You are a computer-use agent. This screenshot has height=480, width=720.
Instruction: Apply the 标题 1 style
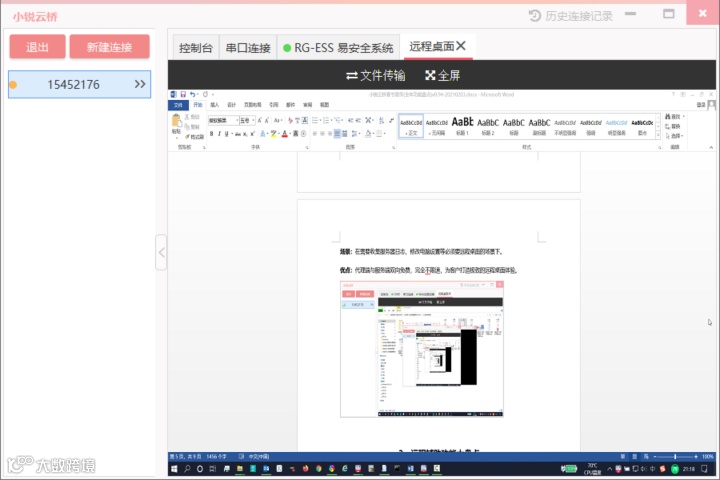462,126
